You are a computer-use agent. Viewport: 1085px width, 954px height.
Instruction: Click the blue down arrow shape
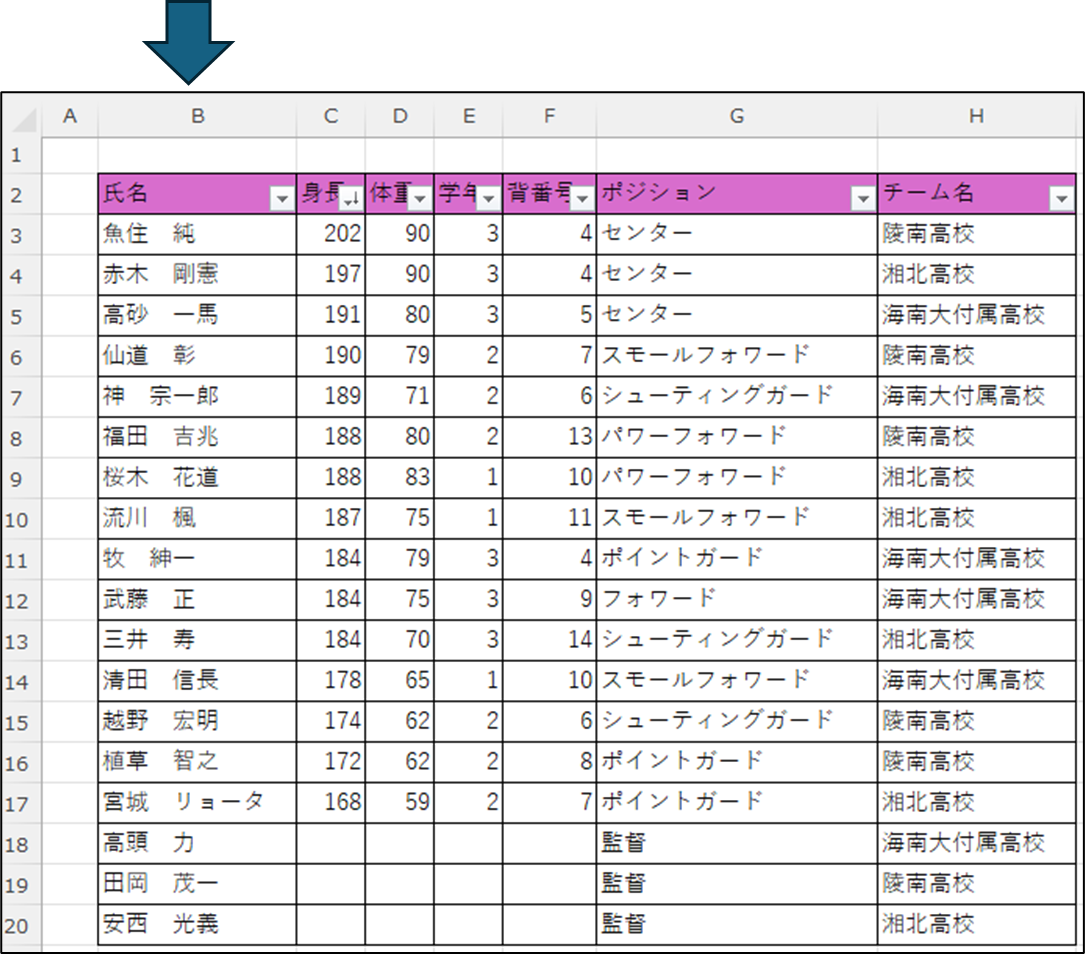click(188, 40)
